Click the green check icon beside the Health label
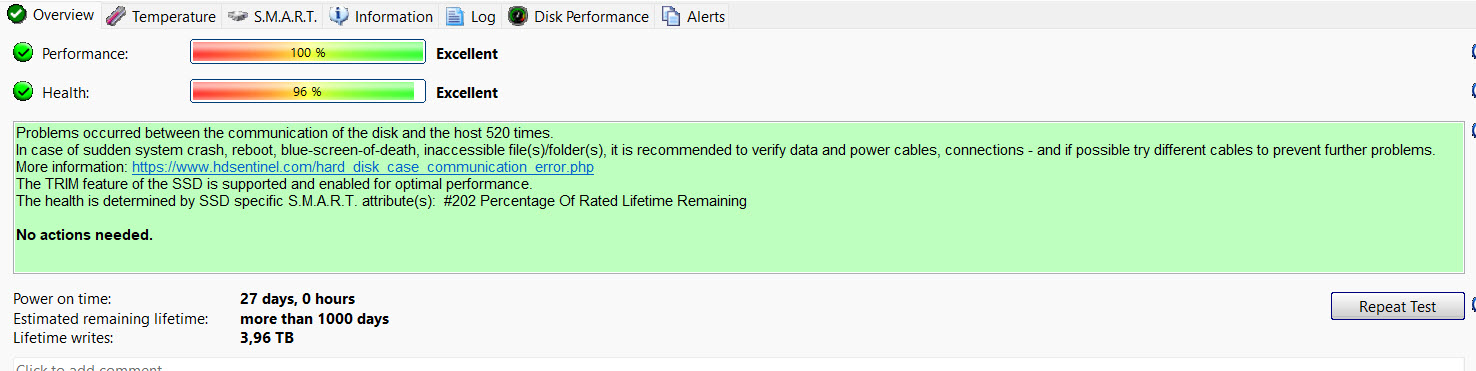The height and width of the screenshot is (371, 1476). 23,92
